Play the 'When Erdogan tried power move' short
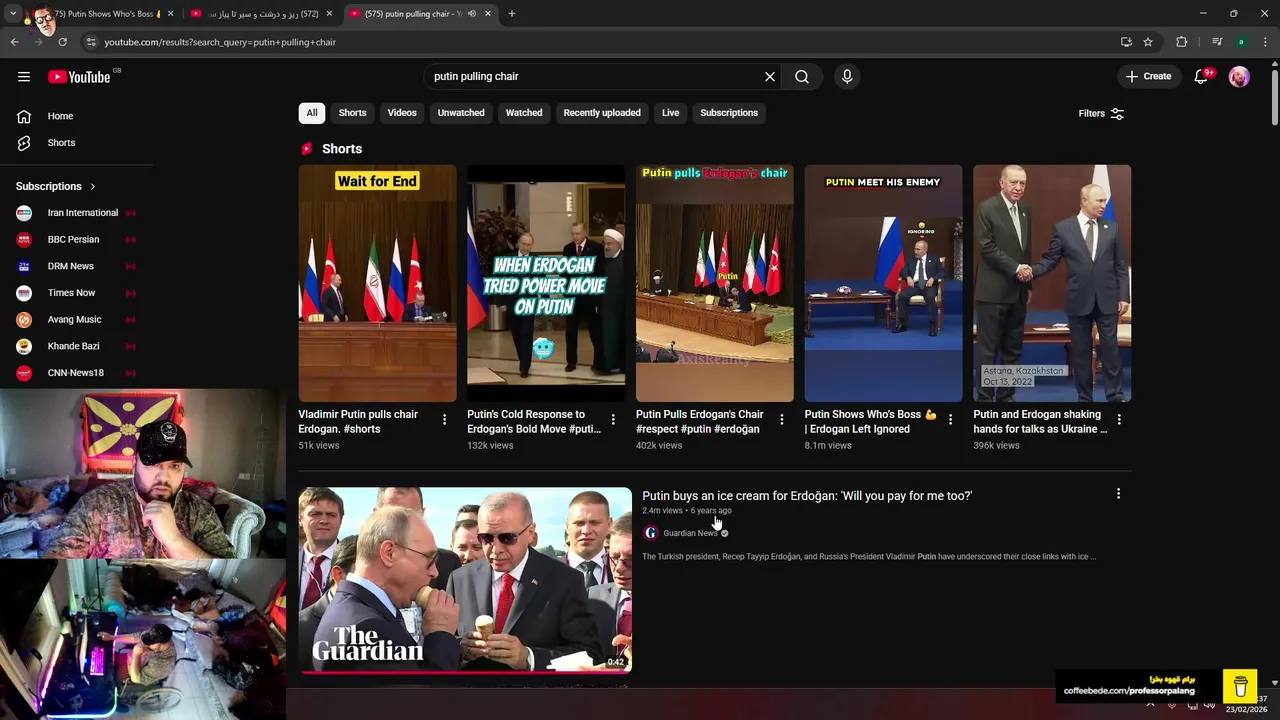 (x=546, y=283)
